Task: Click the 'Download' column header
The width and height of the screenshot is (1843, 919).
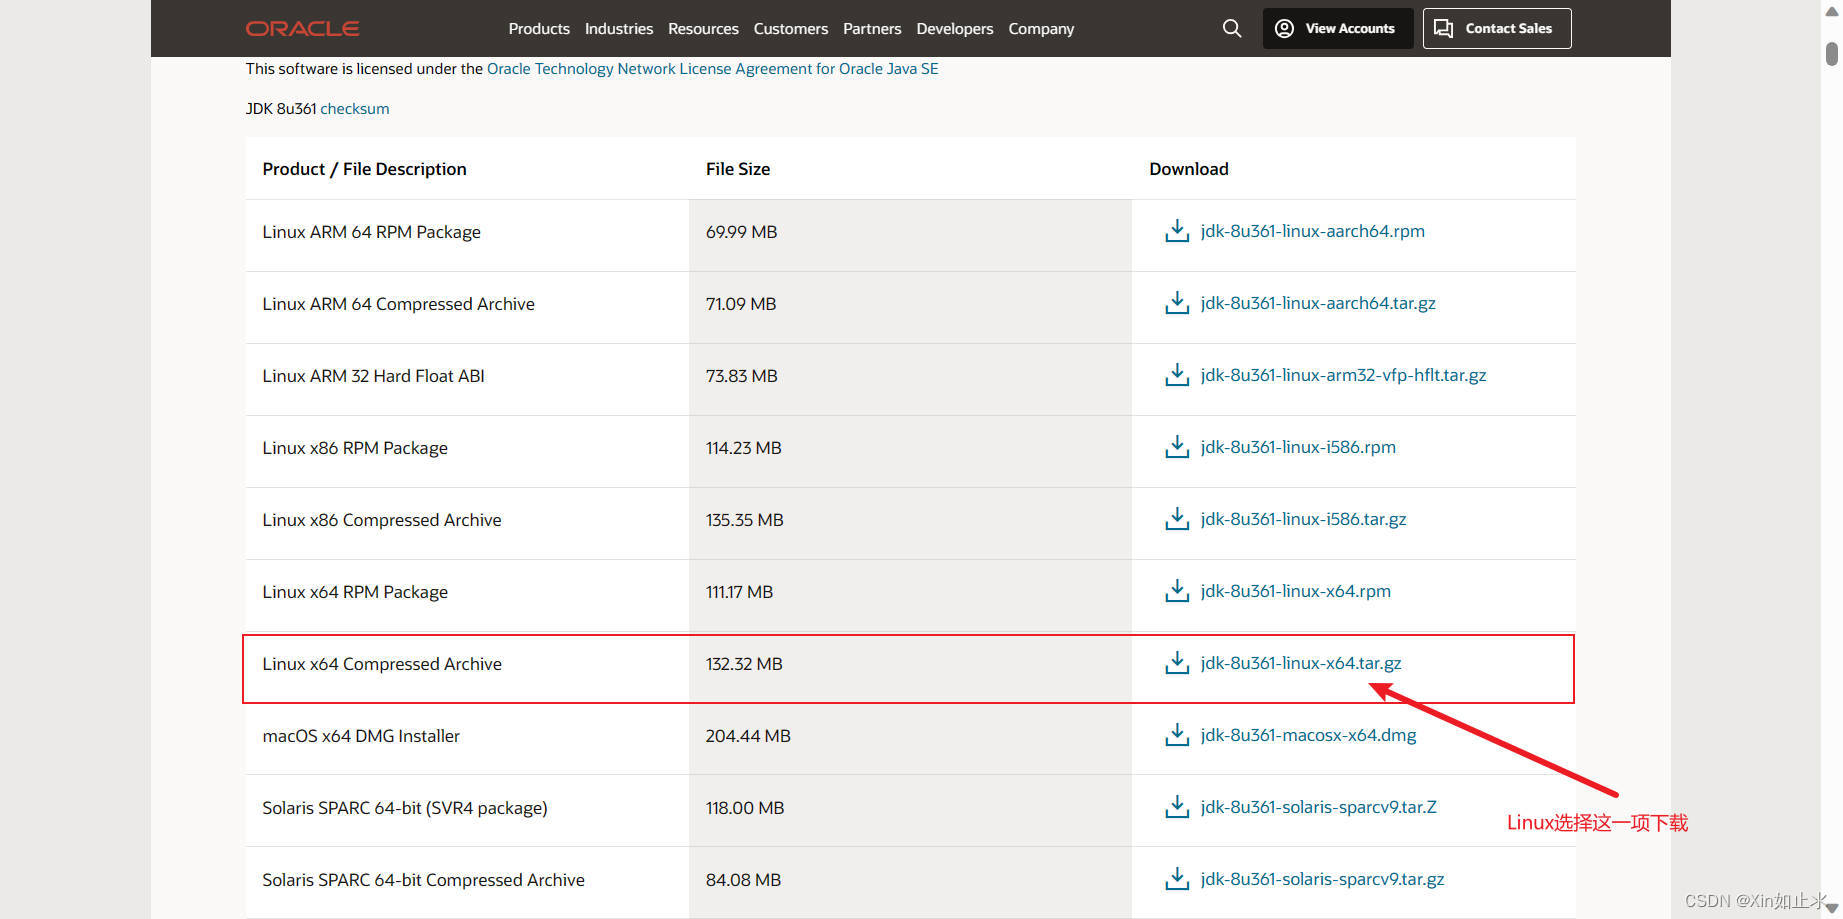Action: [x=1189, y=169]
